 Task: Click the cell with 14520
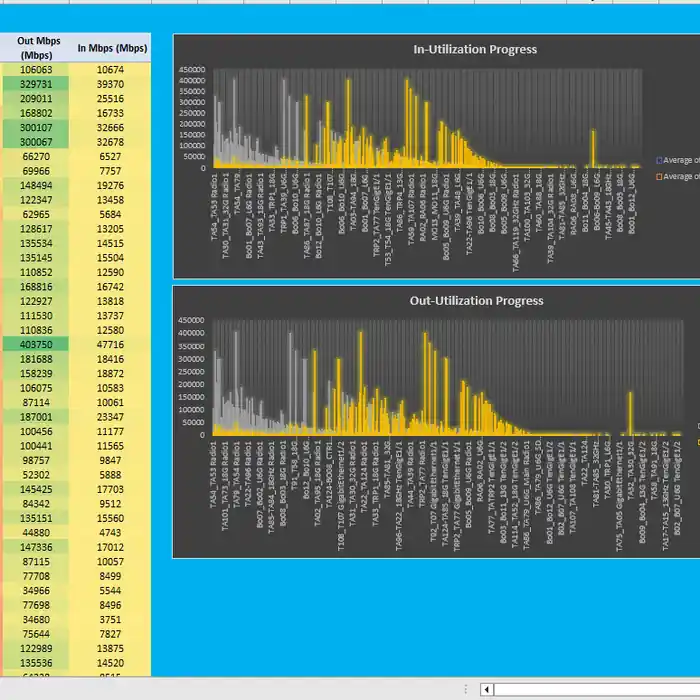point(110,663)
